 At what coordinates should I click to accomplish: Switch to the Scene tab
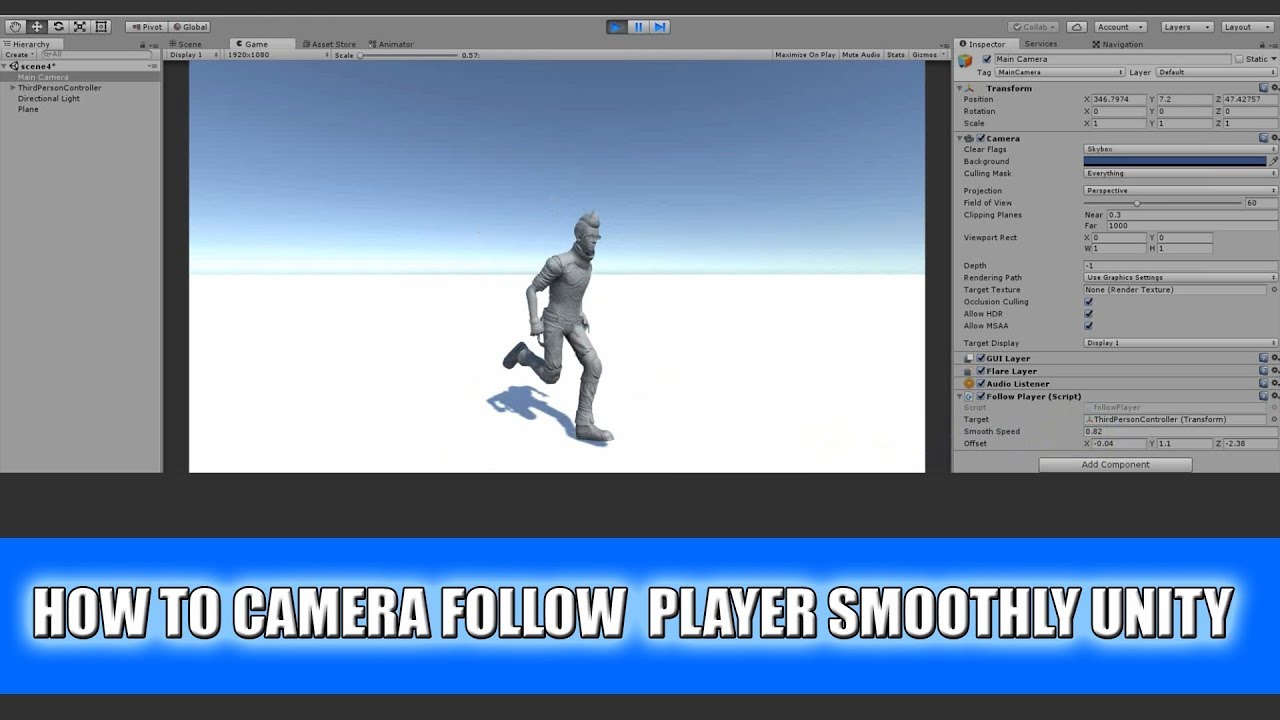(x=185, y=44)
